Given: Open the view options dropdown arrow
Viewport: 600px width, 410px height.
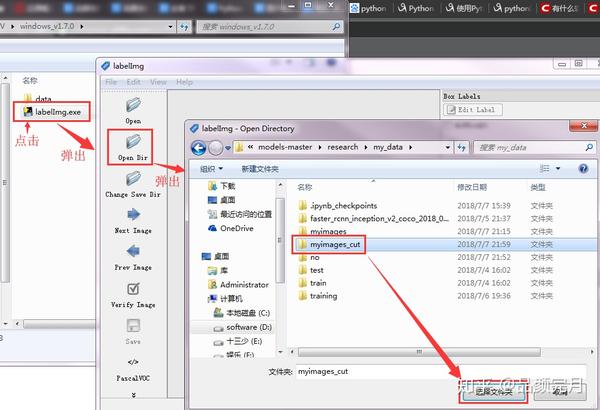Looking at the screenshot, I should (558, 168).
